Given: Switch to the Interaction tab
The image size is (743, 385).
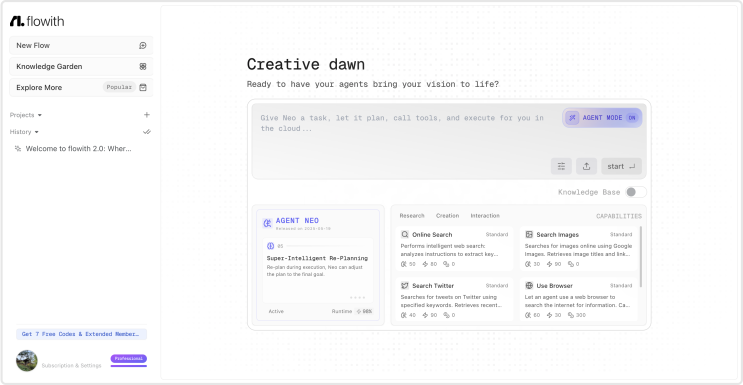Looking at the screenshot, I should pyautogui.click(x=485, y=216).
